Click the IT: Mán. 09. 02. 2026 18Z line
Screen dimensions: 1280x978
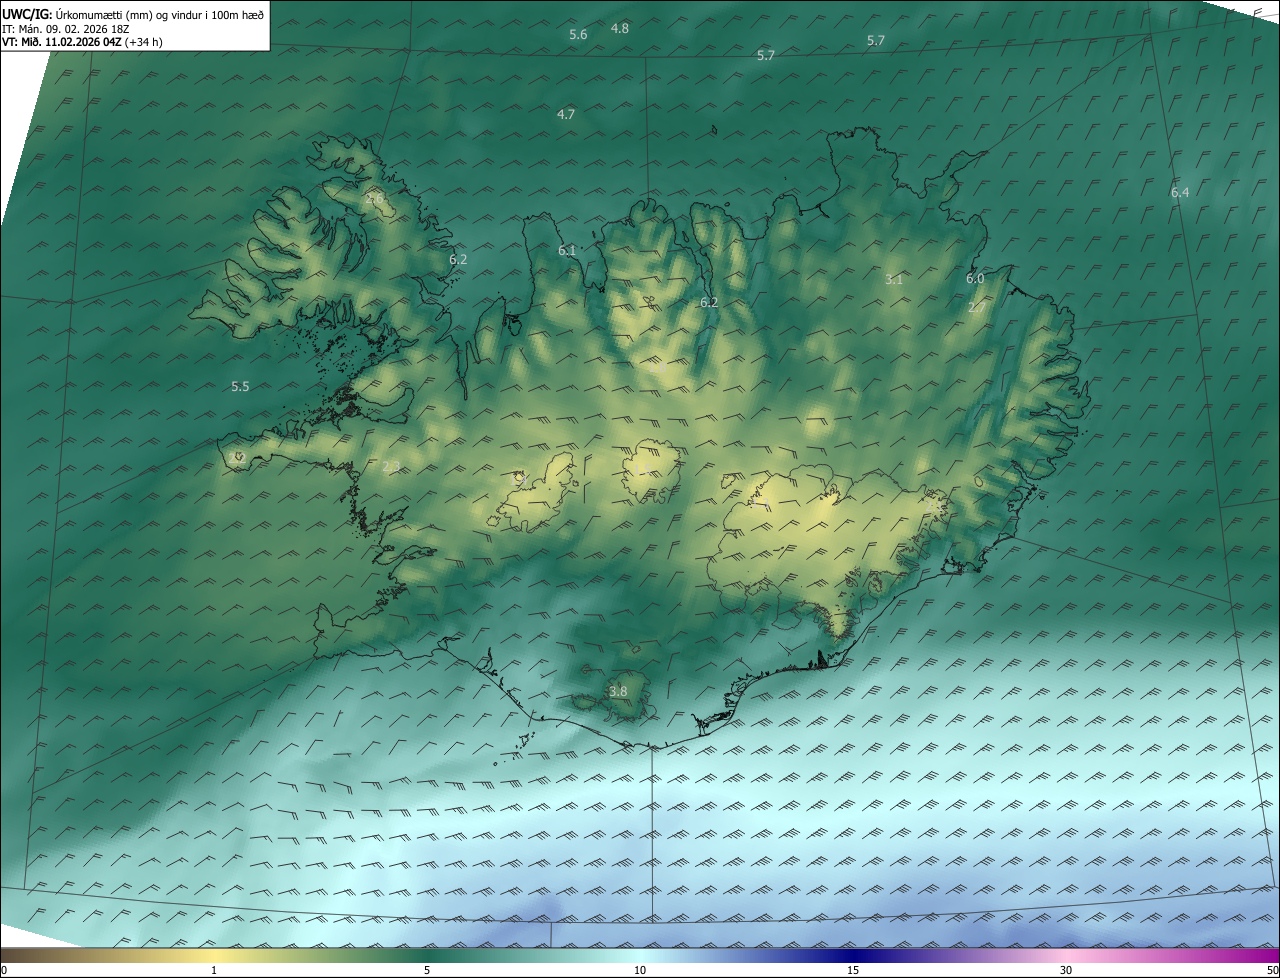[x=66, y=29]
